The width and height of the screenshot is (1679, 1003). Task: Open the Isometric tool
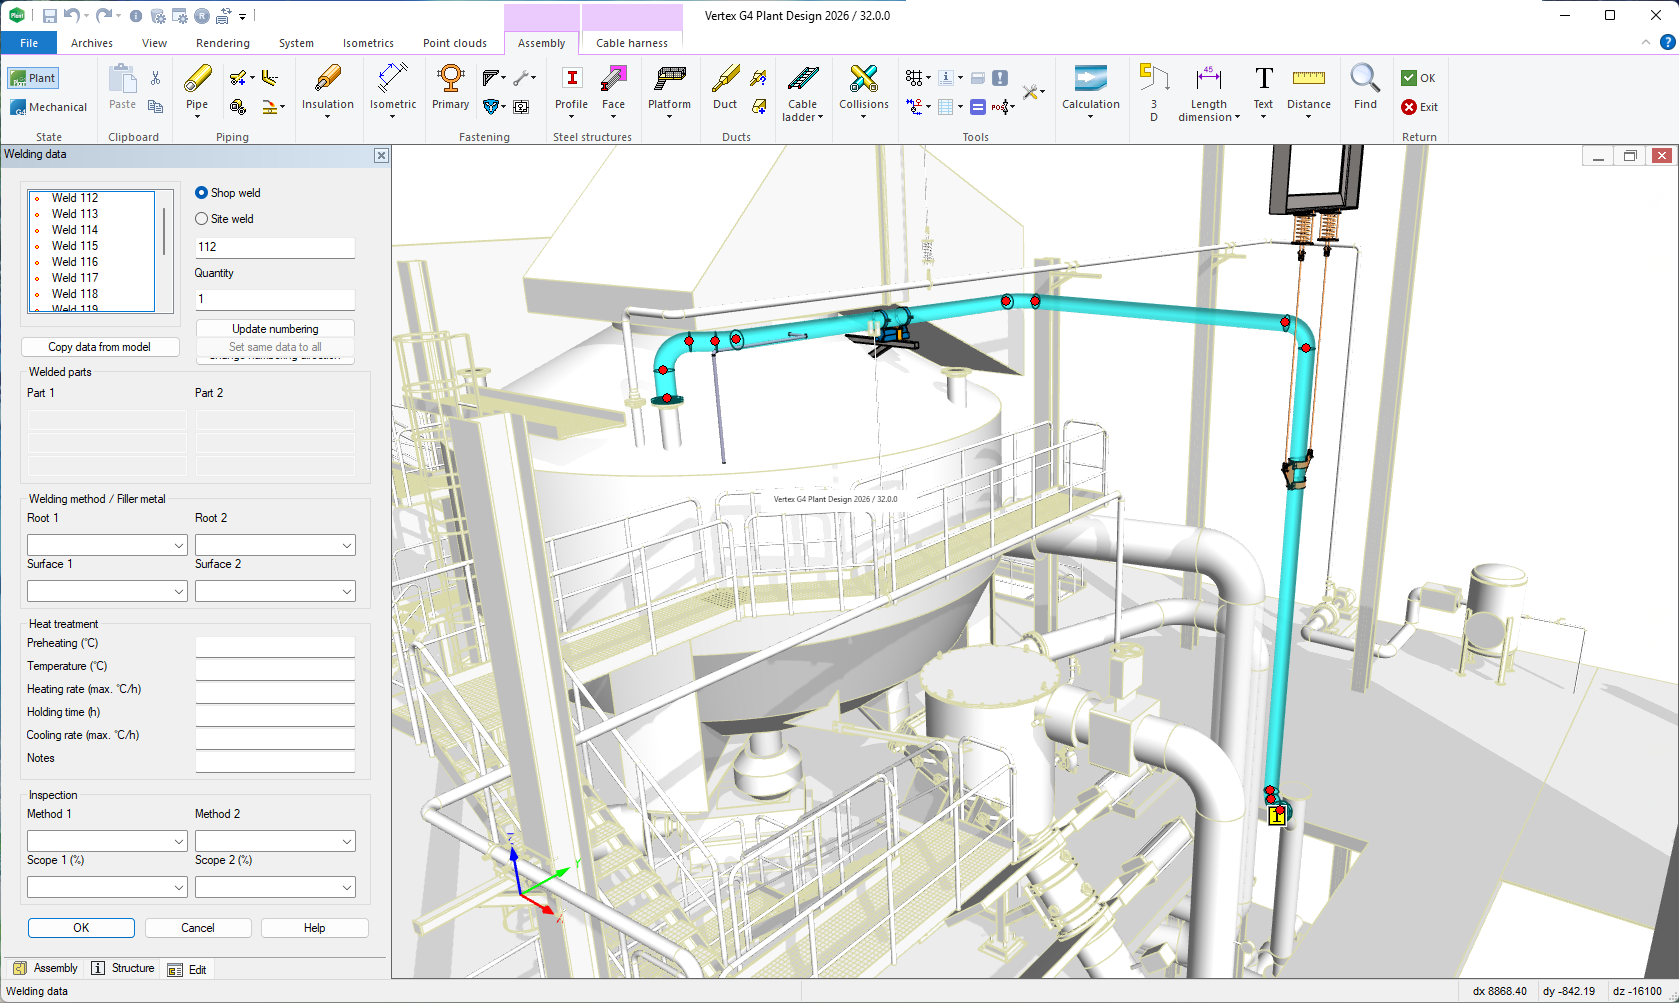point(392,79)
